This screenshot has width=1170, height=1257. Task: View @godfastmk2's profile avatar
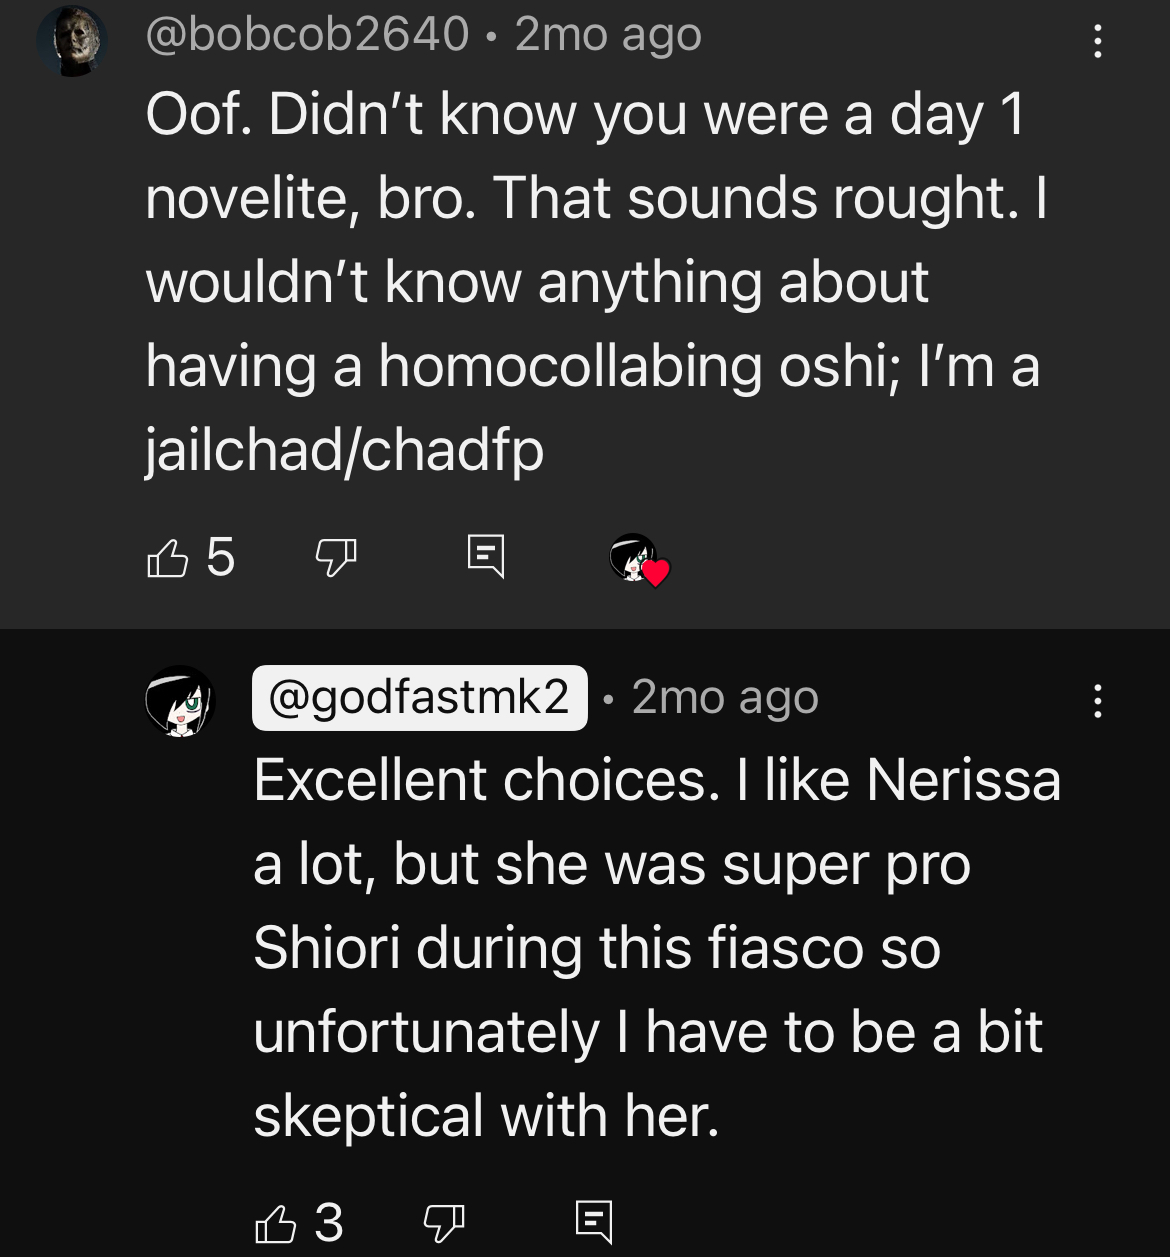[180, 701]
